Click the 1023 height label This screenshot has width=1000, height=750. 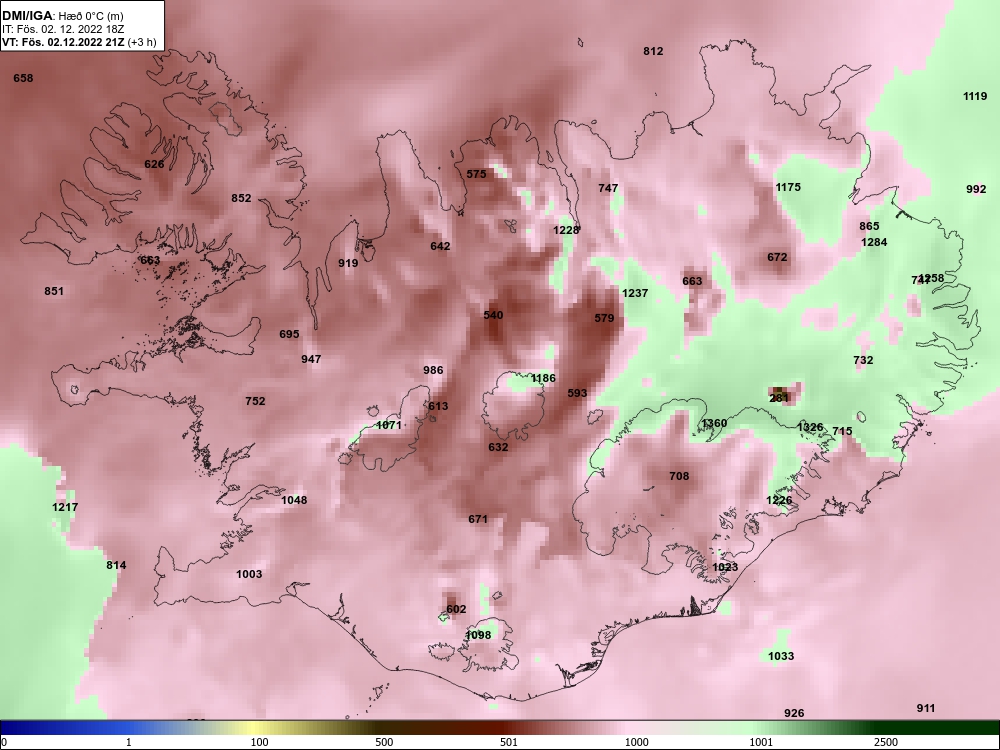click(724, 568)
